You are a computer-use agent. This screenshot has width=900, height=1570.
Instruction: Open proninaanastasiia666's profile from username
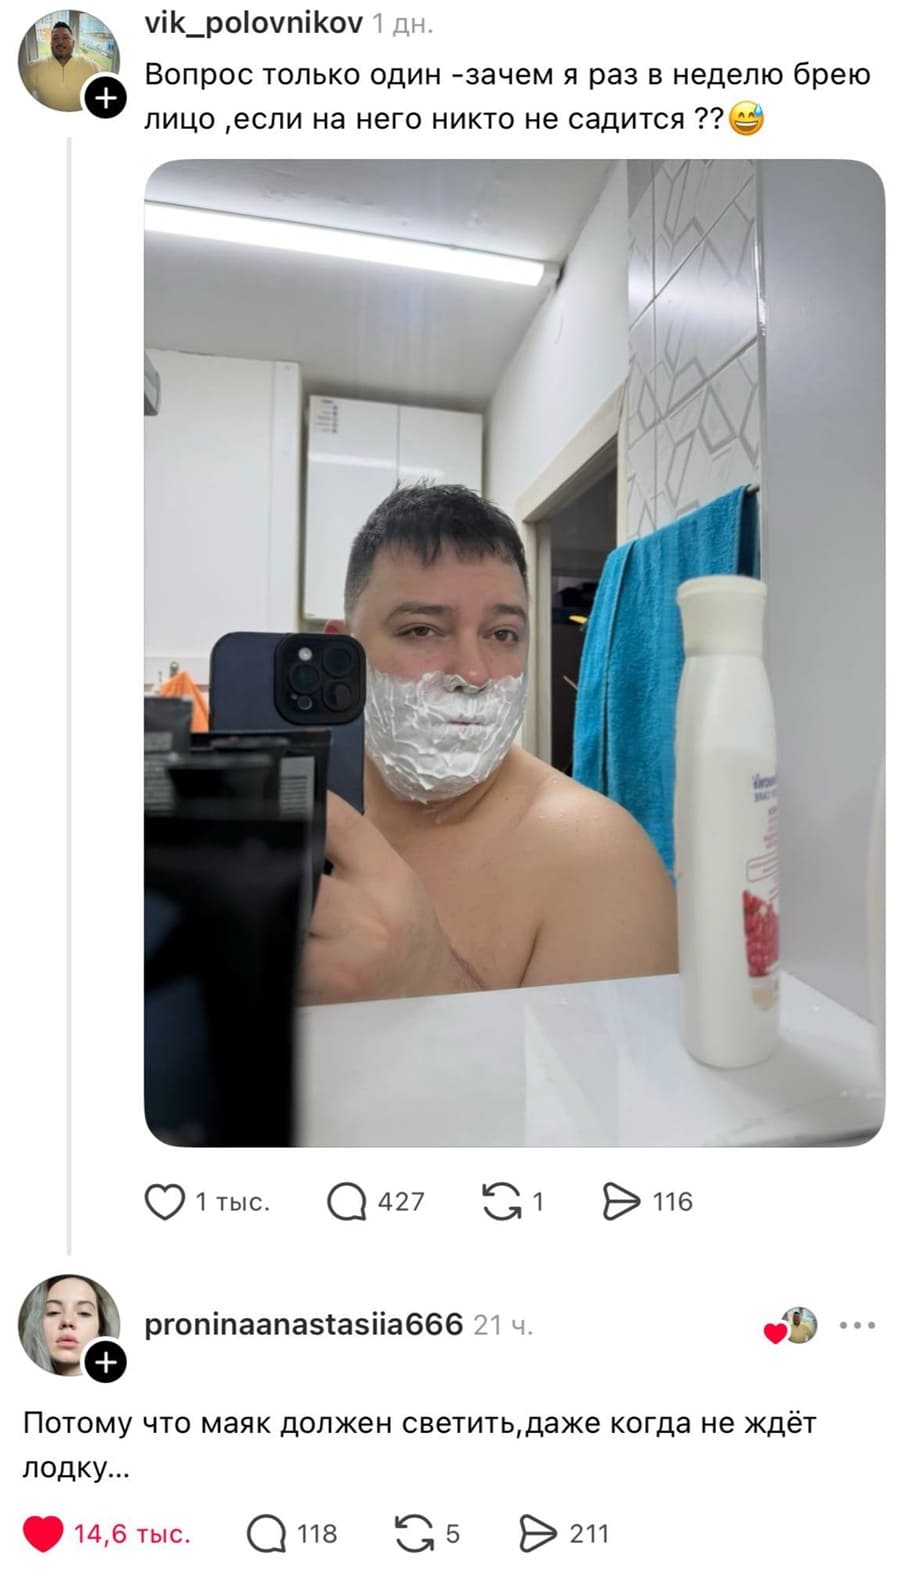(x=304, y=1324)
